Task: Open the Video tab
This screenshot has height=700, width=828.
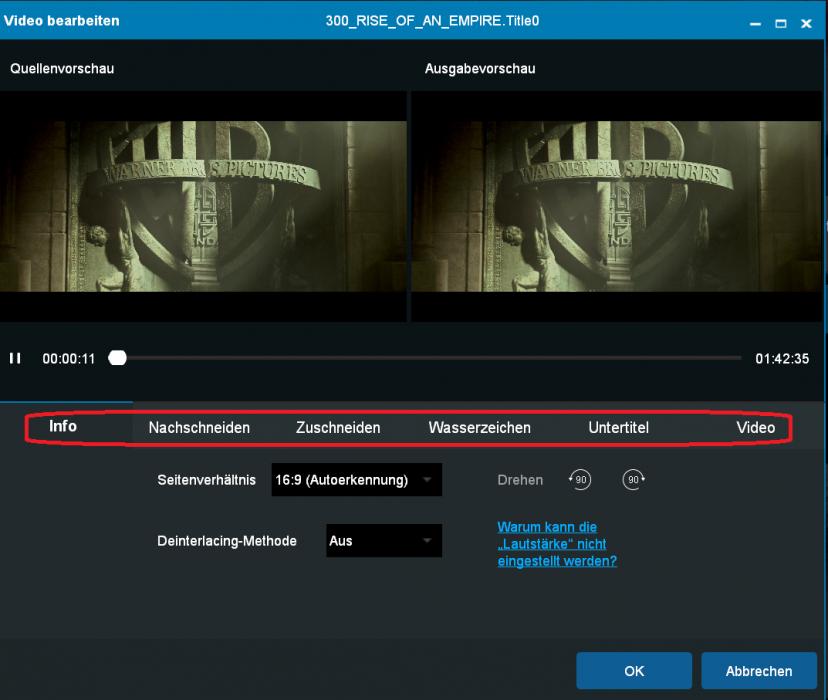Action: pos(756,428)
